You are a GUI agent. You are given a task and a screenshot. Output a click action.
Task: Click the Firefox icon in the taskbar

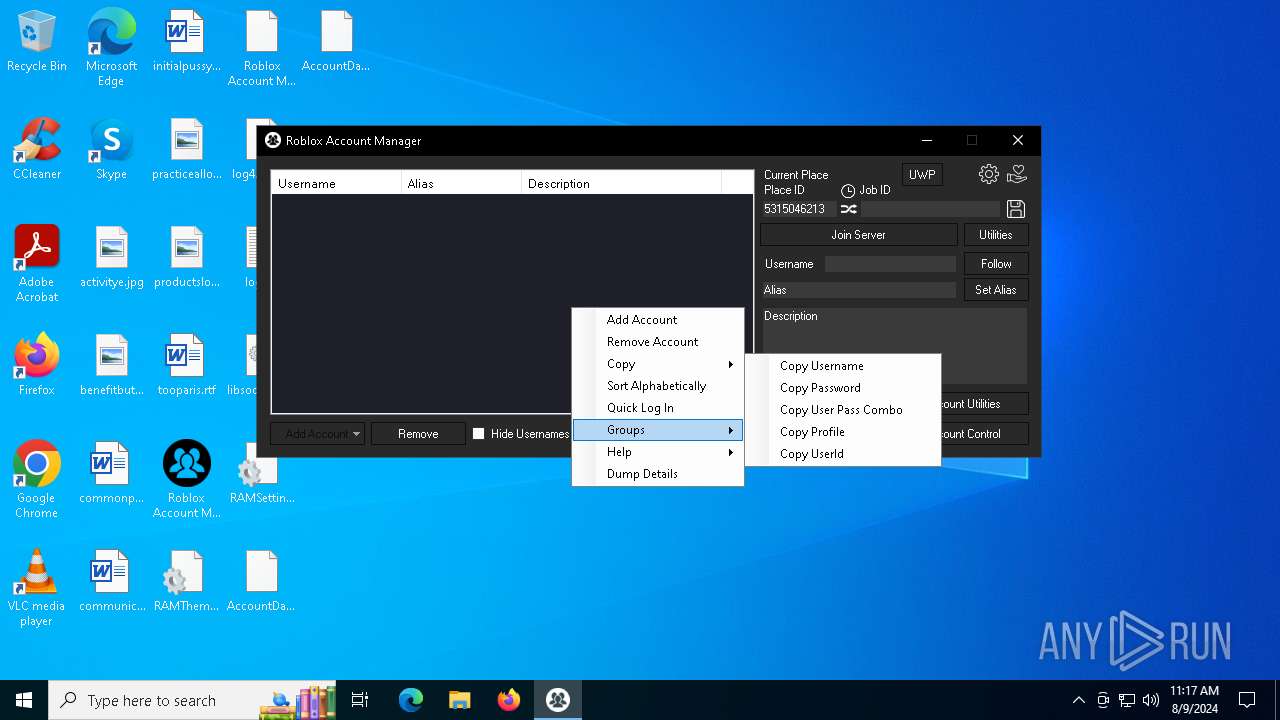click(x=509, y=700)
